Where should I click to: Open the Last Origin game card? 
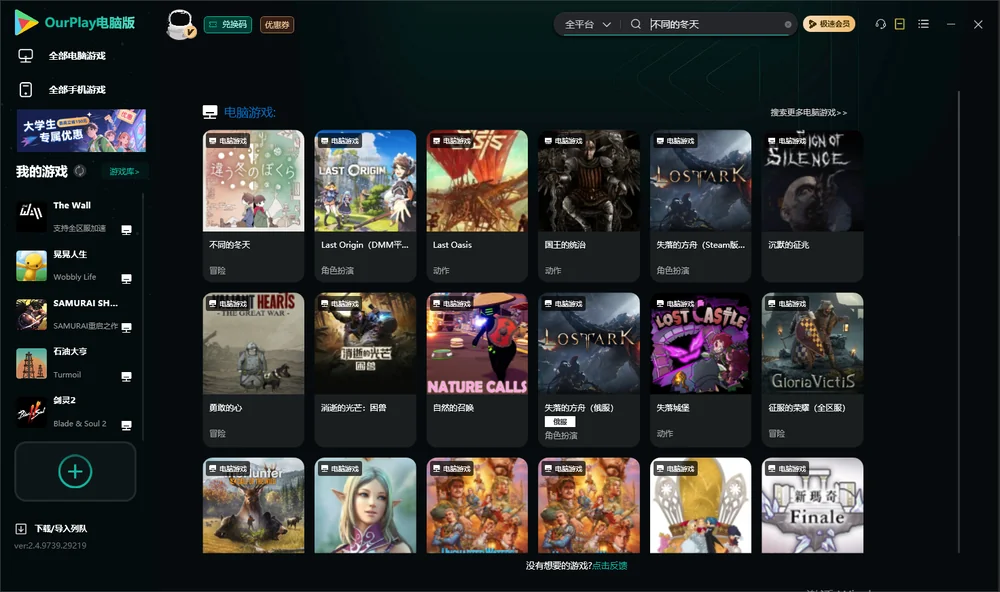tap(365, 205)
